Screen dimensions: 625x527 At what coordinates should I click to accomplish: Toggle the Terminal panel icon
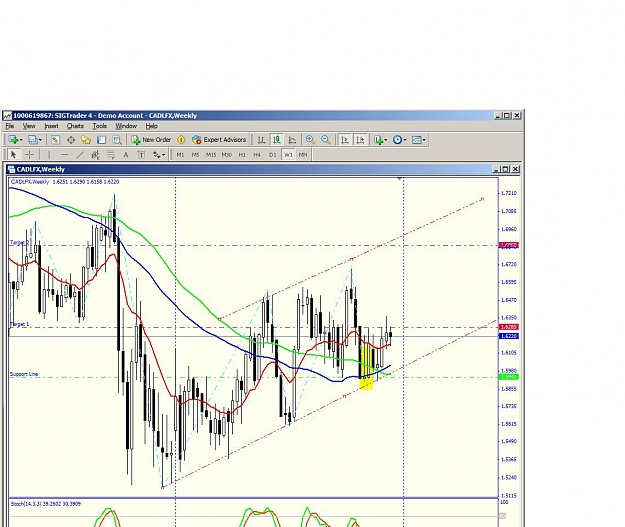[101, 140]
